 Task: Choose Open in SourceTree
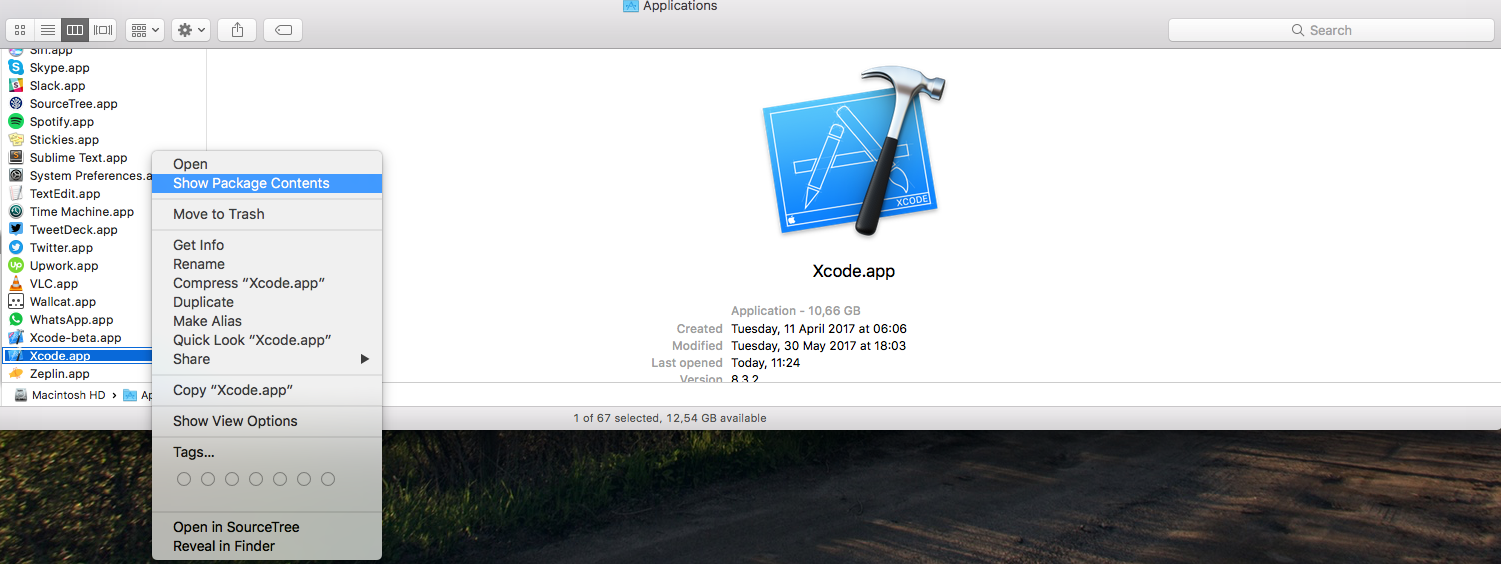click(x=267, y=527)
